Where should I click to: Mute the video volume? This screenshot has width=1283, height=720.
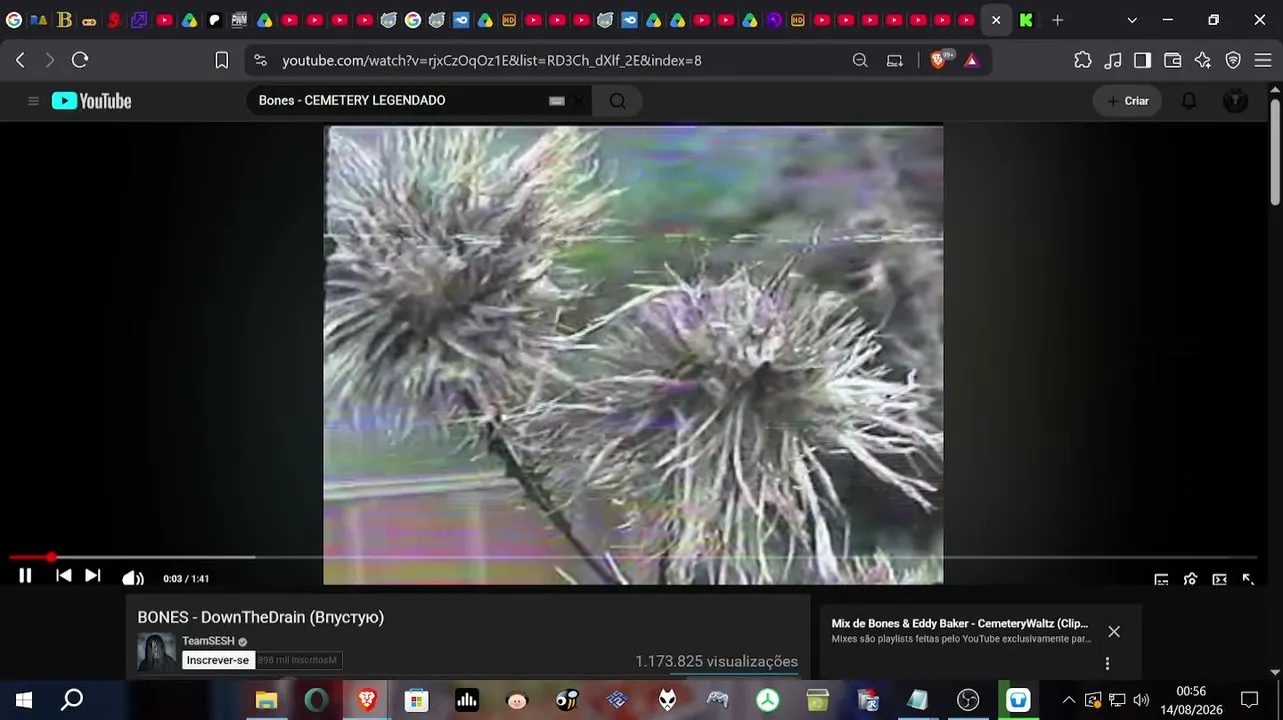132,578
